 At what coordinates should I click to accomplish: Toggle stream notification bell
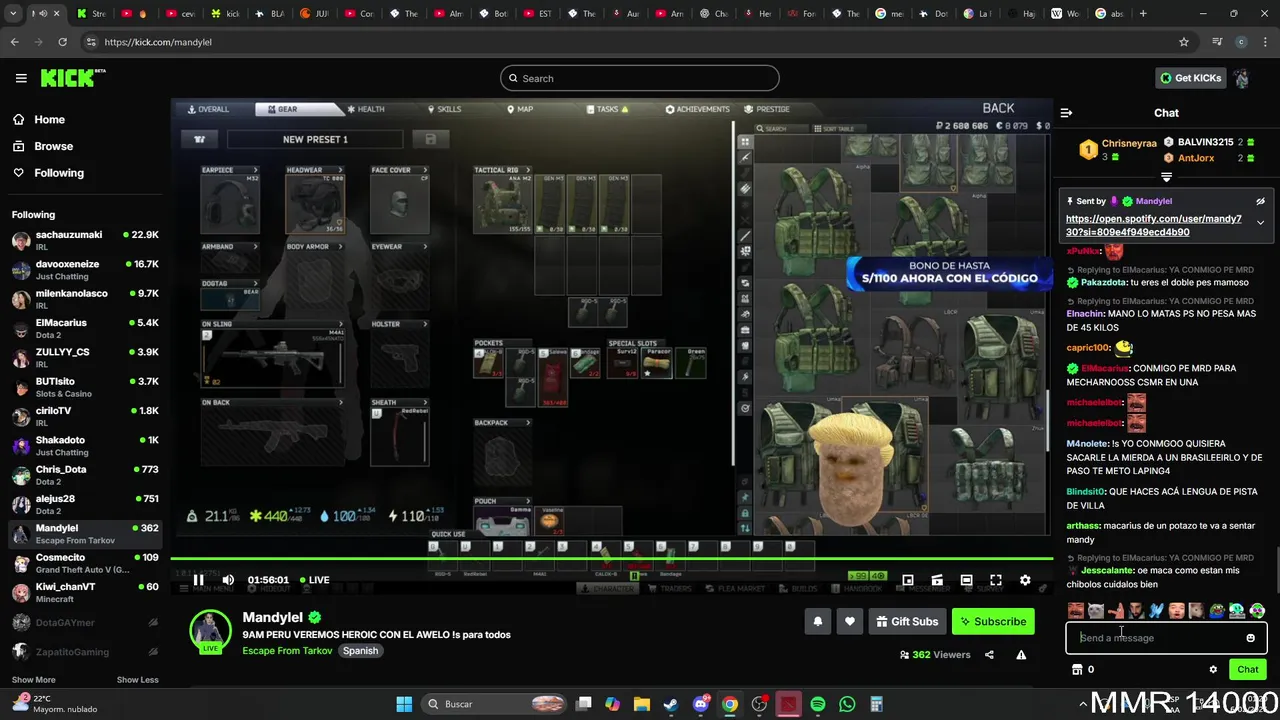[x=818, y=621]
